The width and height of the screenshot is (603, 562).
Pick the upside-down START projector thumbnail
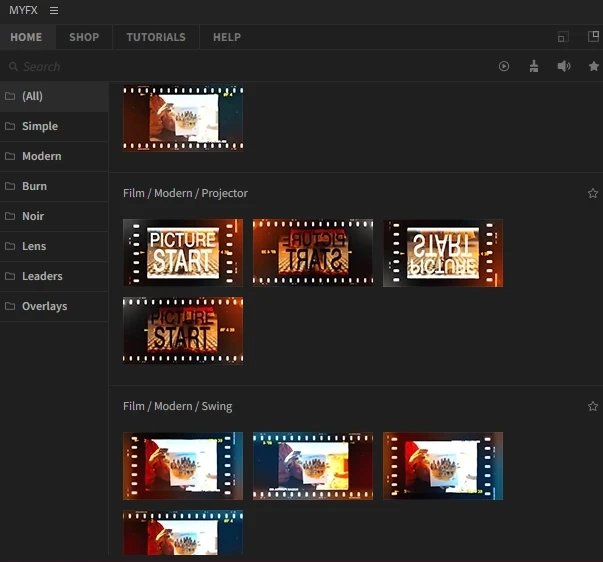coord(443,253)
